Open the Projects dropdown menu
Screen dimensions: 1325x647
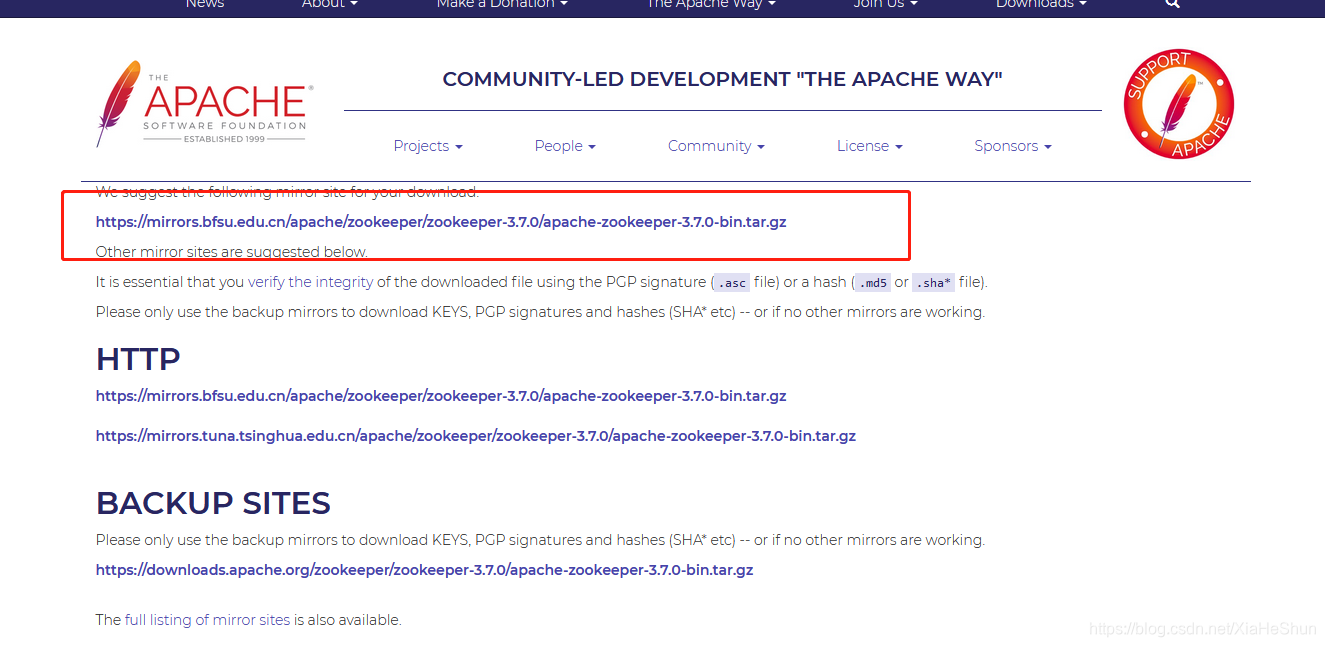pos(428,146)
